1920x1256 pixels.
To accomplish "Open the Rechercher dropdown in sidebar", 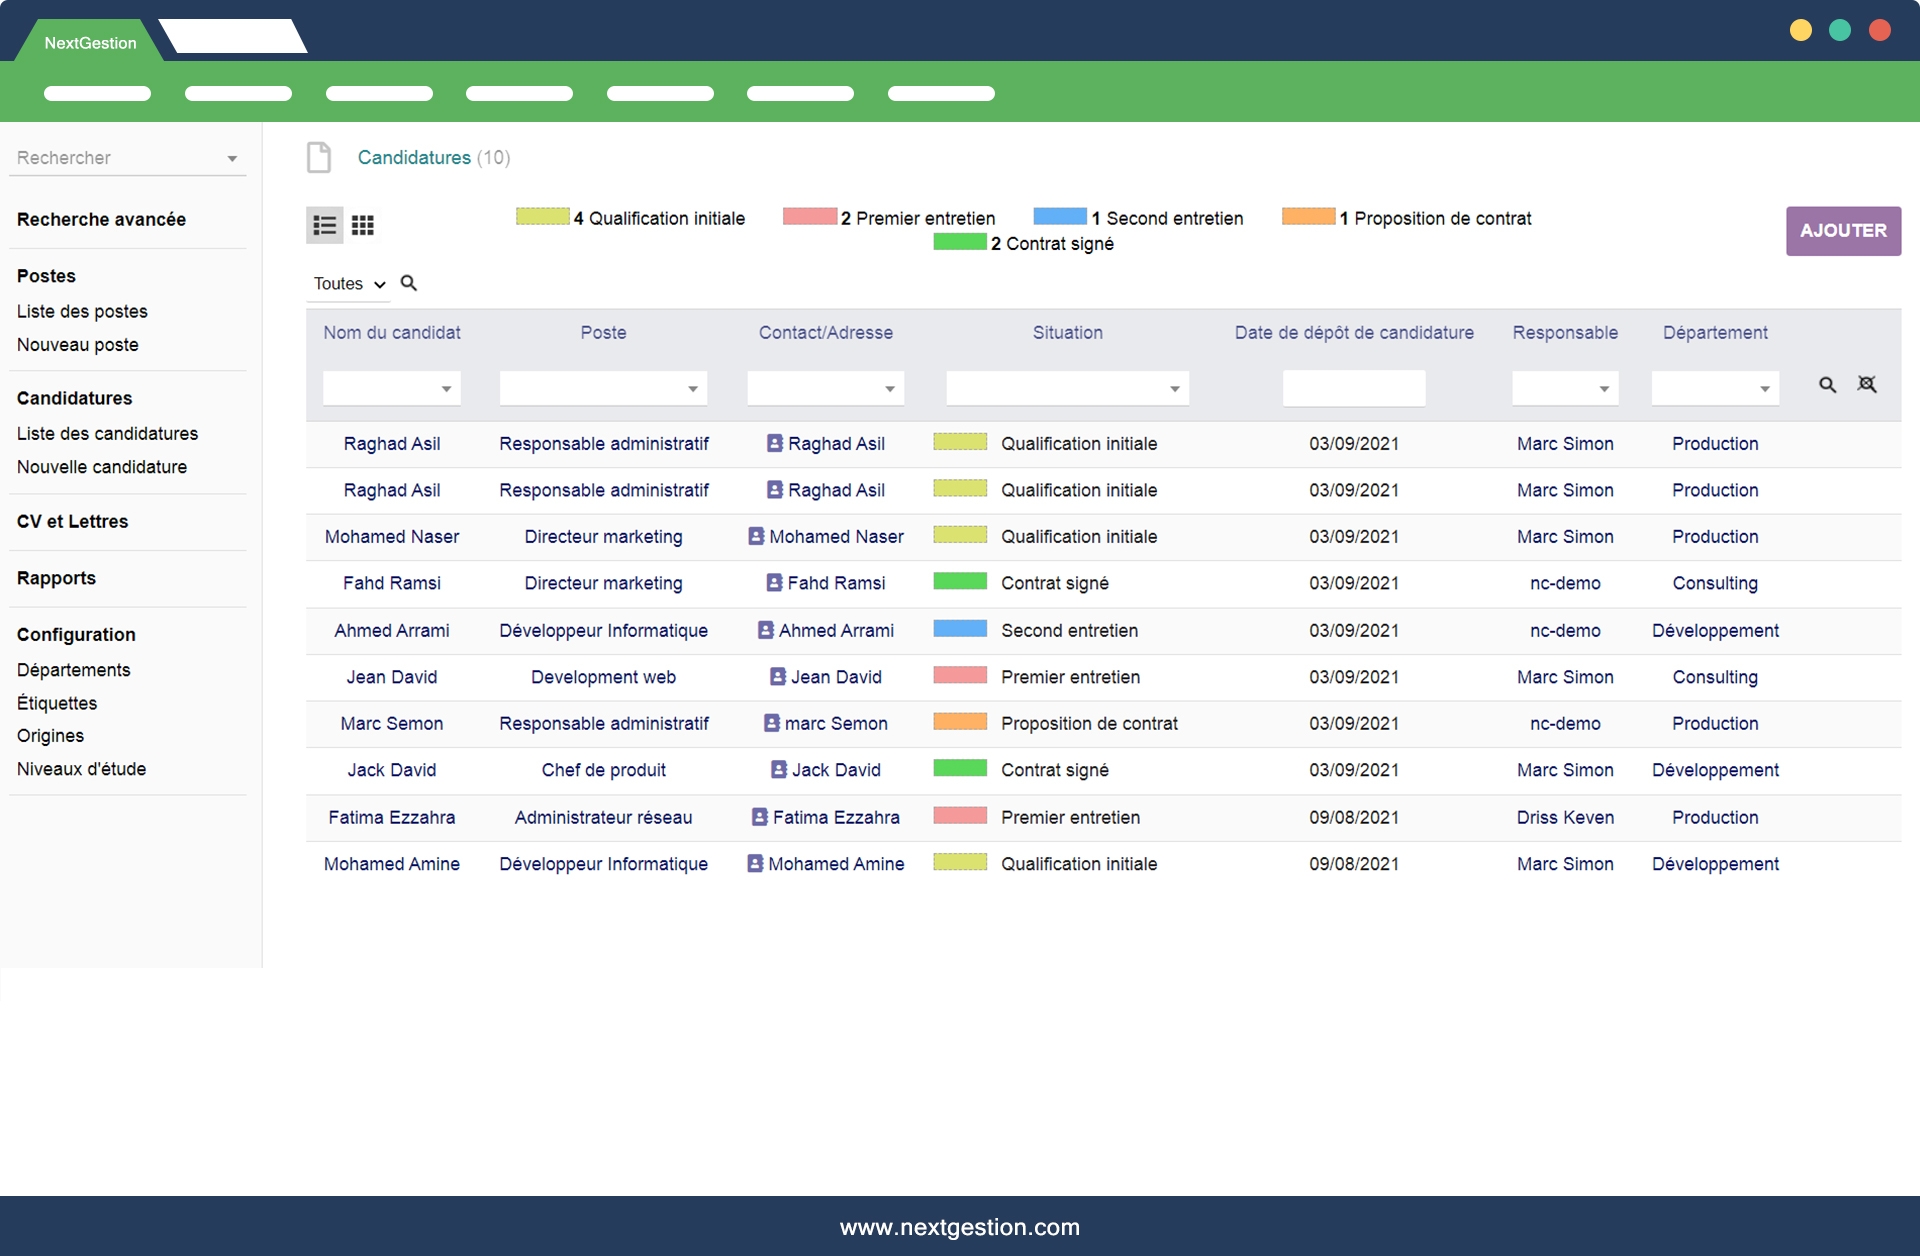I will [232, 159].
